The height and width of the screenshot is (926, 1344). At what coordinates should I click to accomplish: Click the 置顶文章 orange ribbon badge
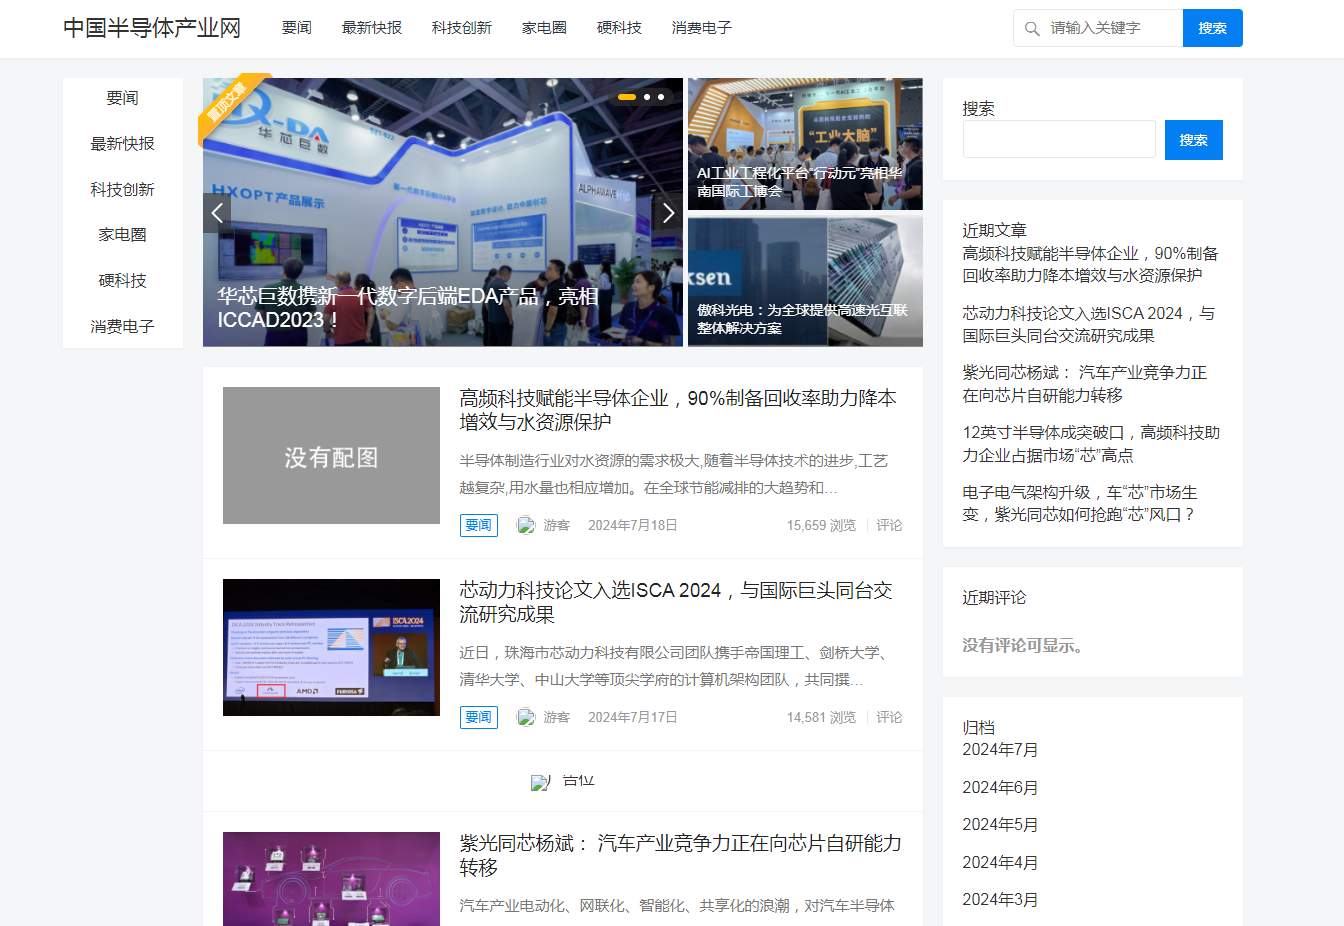[x=230, y=105]
